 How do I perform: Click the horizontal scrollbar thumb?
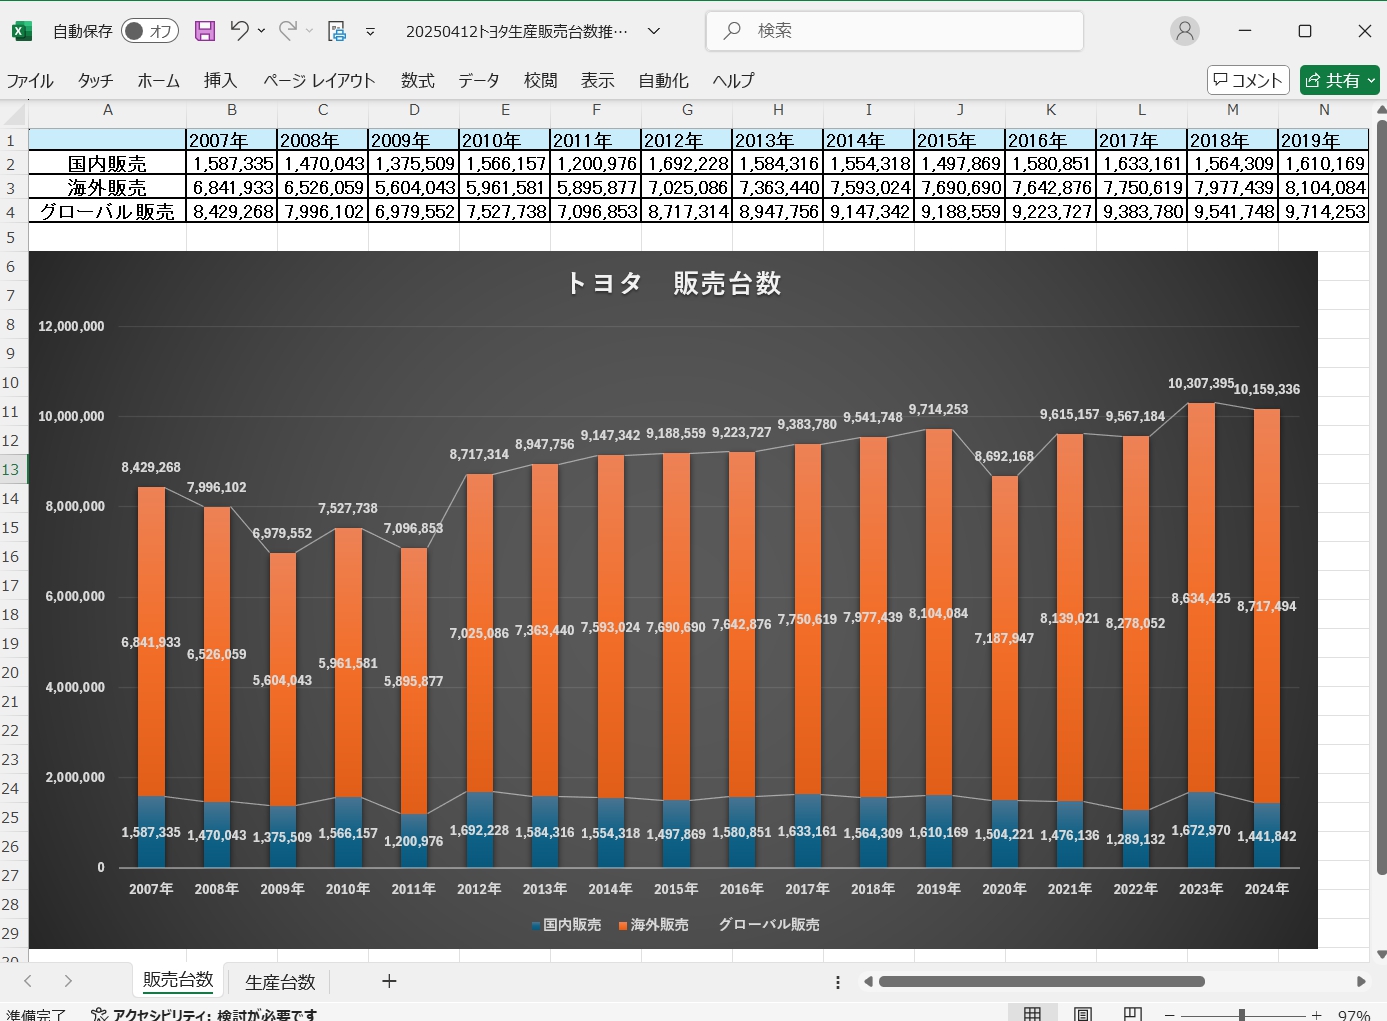(1041, 982)
